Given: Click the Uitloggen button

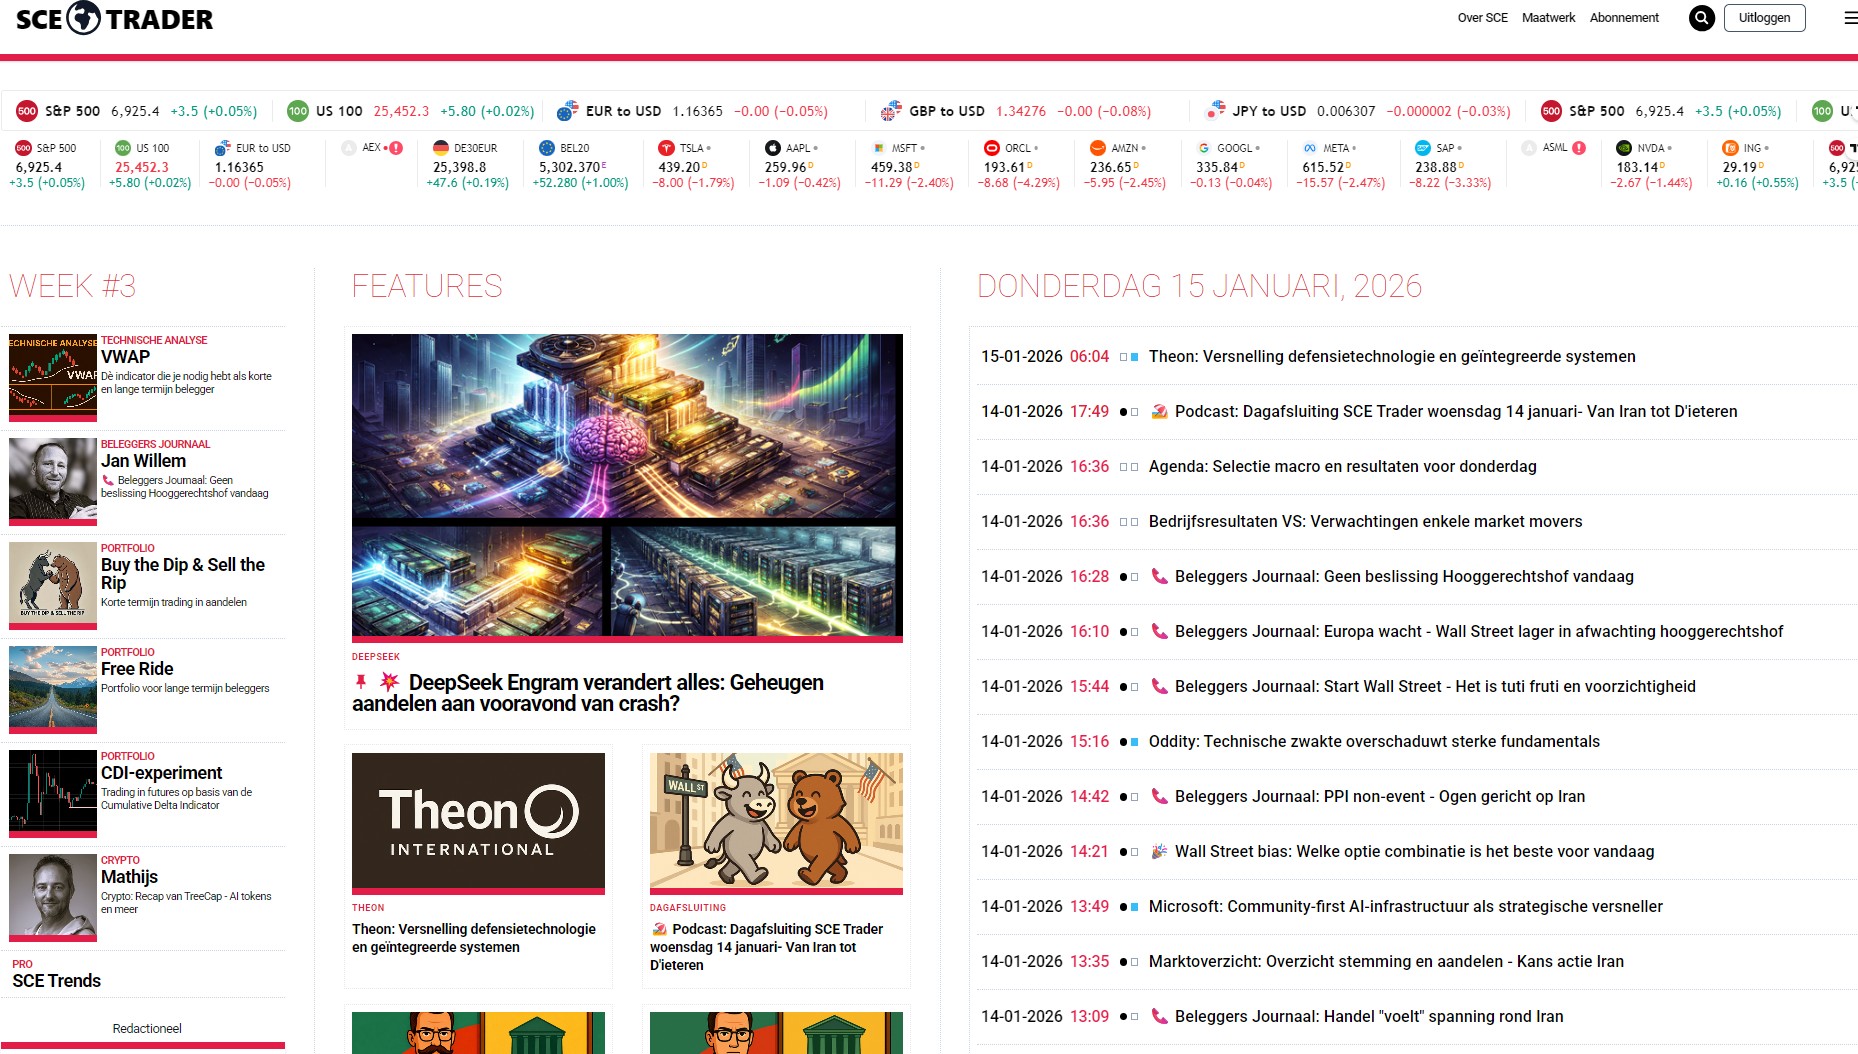Looking at the screenshot, I should (1764, 18).
